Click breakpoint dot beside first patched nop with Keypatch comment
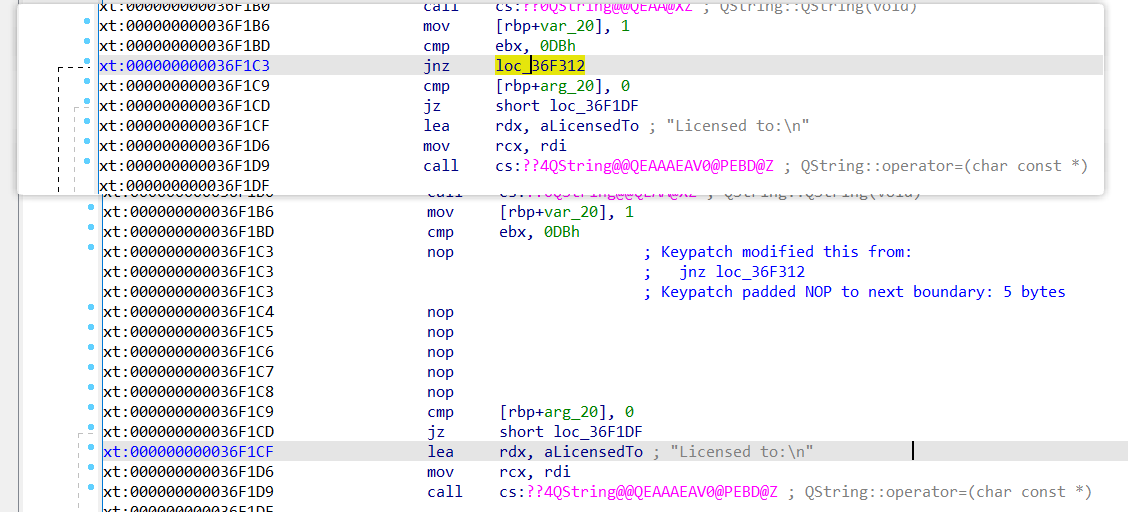This screenshot has width=1128, height=512. (x=92, y=252)
